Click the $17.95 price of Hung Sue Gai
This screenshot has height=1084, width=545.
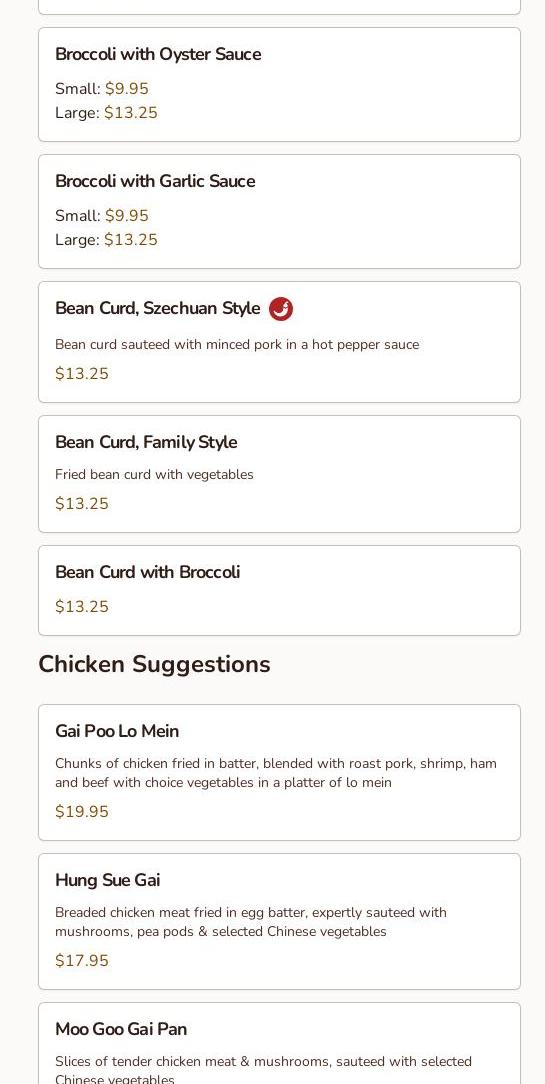coord(82,961)
